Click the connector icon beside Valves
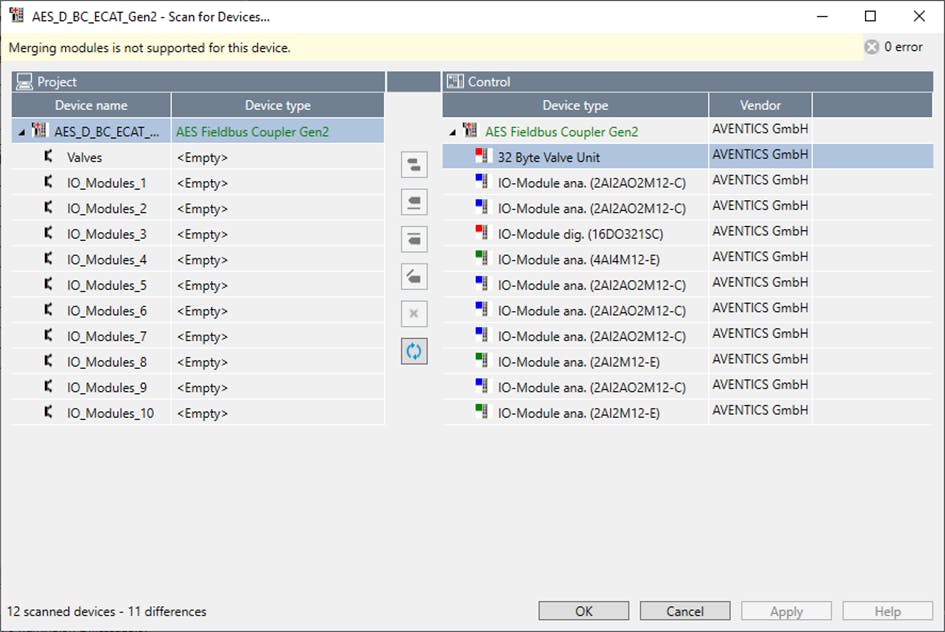 [49, 157]
